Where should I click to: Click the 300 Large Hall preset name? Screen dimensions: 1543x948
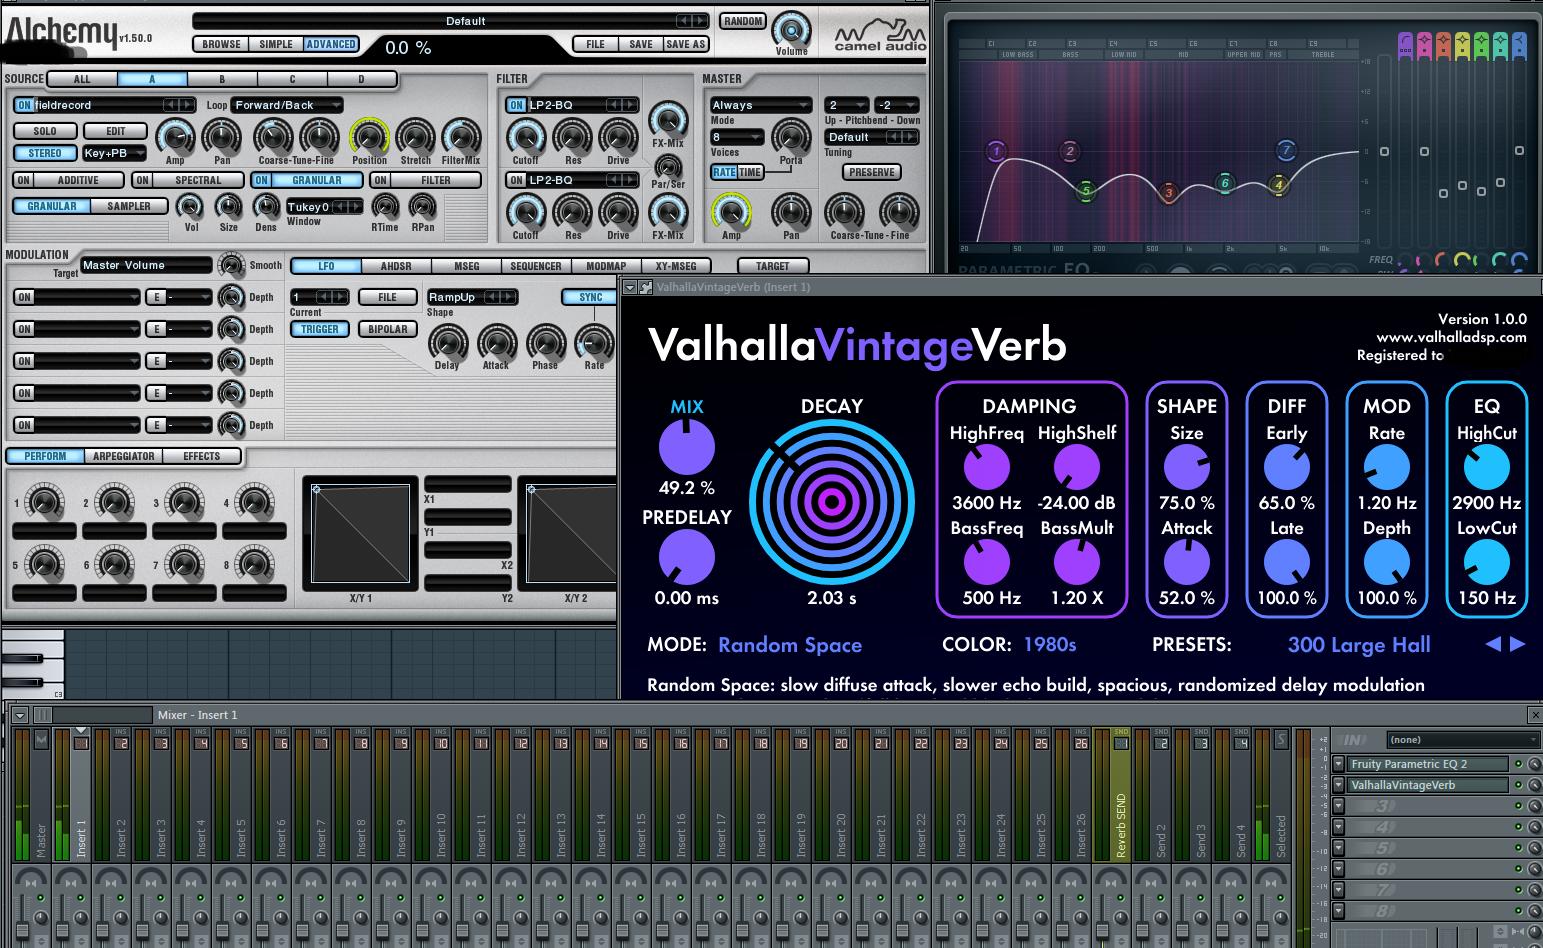point(1358,645)
